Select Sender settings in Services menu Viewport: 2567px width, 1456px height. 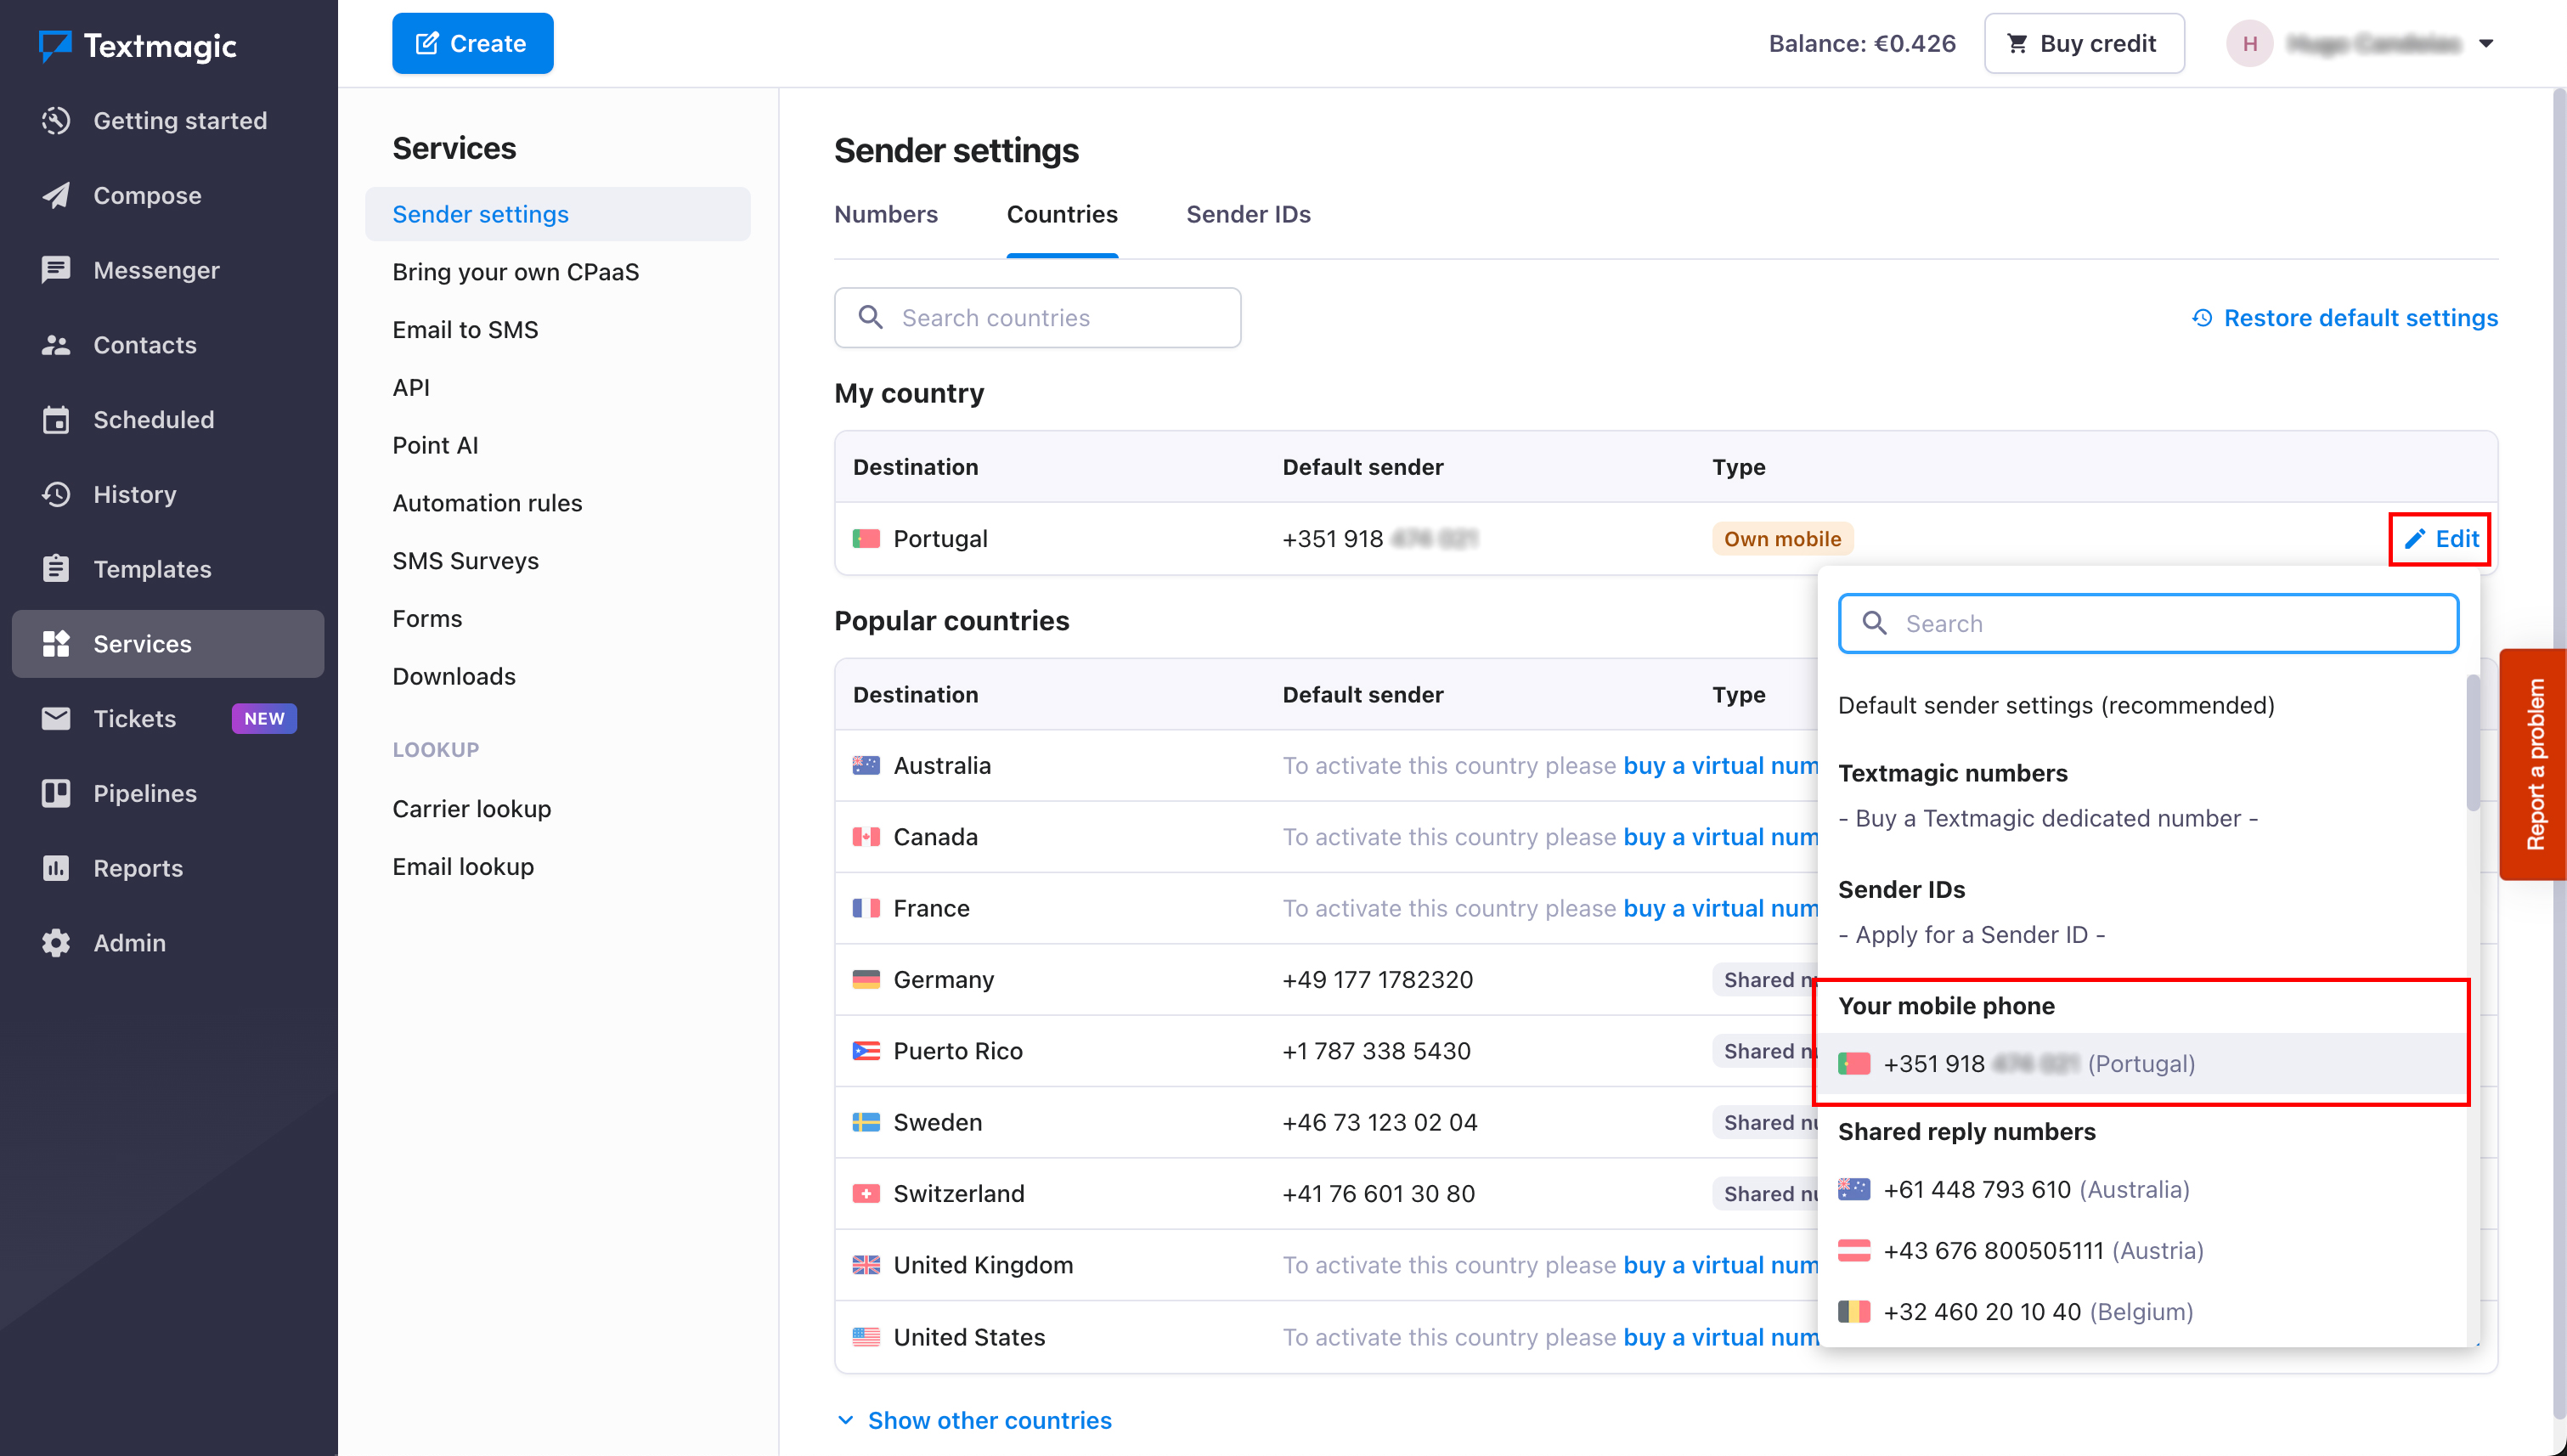point(557,214)
